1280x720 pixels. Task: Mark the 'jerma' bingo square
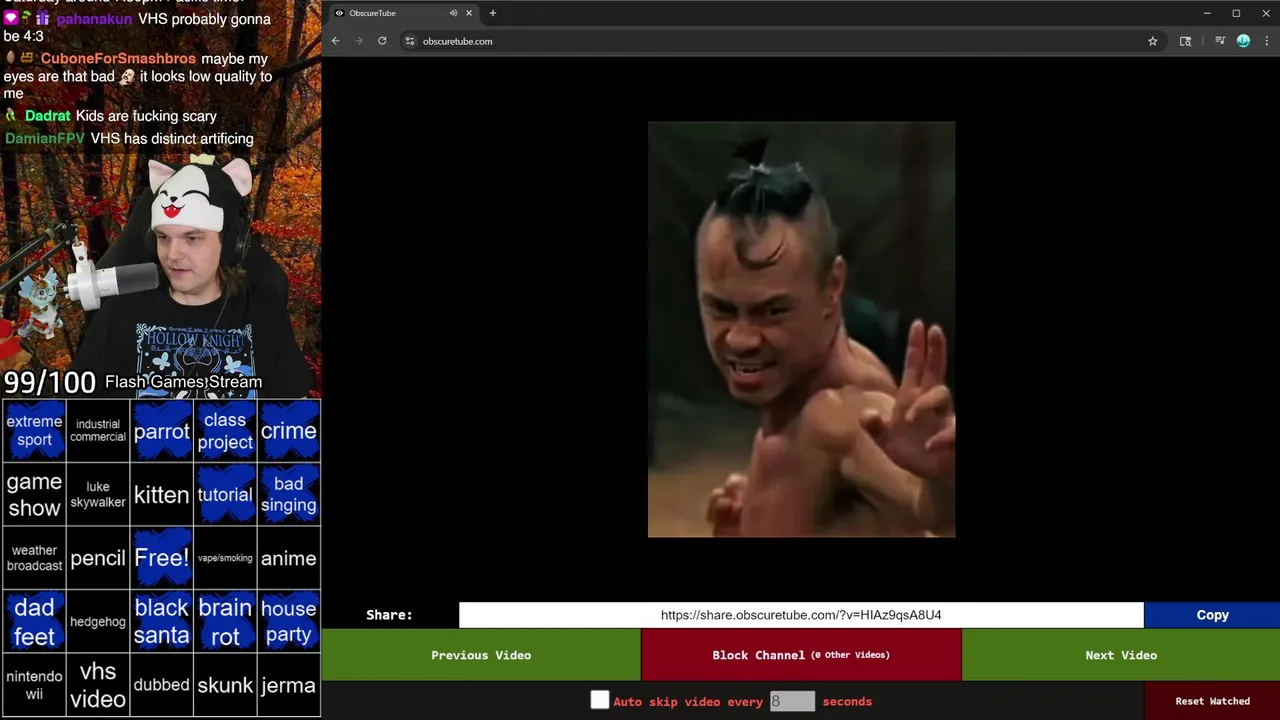pyautogui.click(x=289, y=685)
